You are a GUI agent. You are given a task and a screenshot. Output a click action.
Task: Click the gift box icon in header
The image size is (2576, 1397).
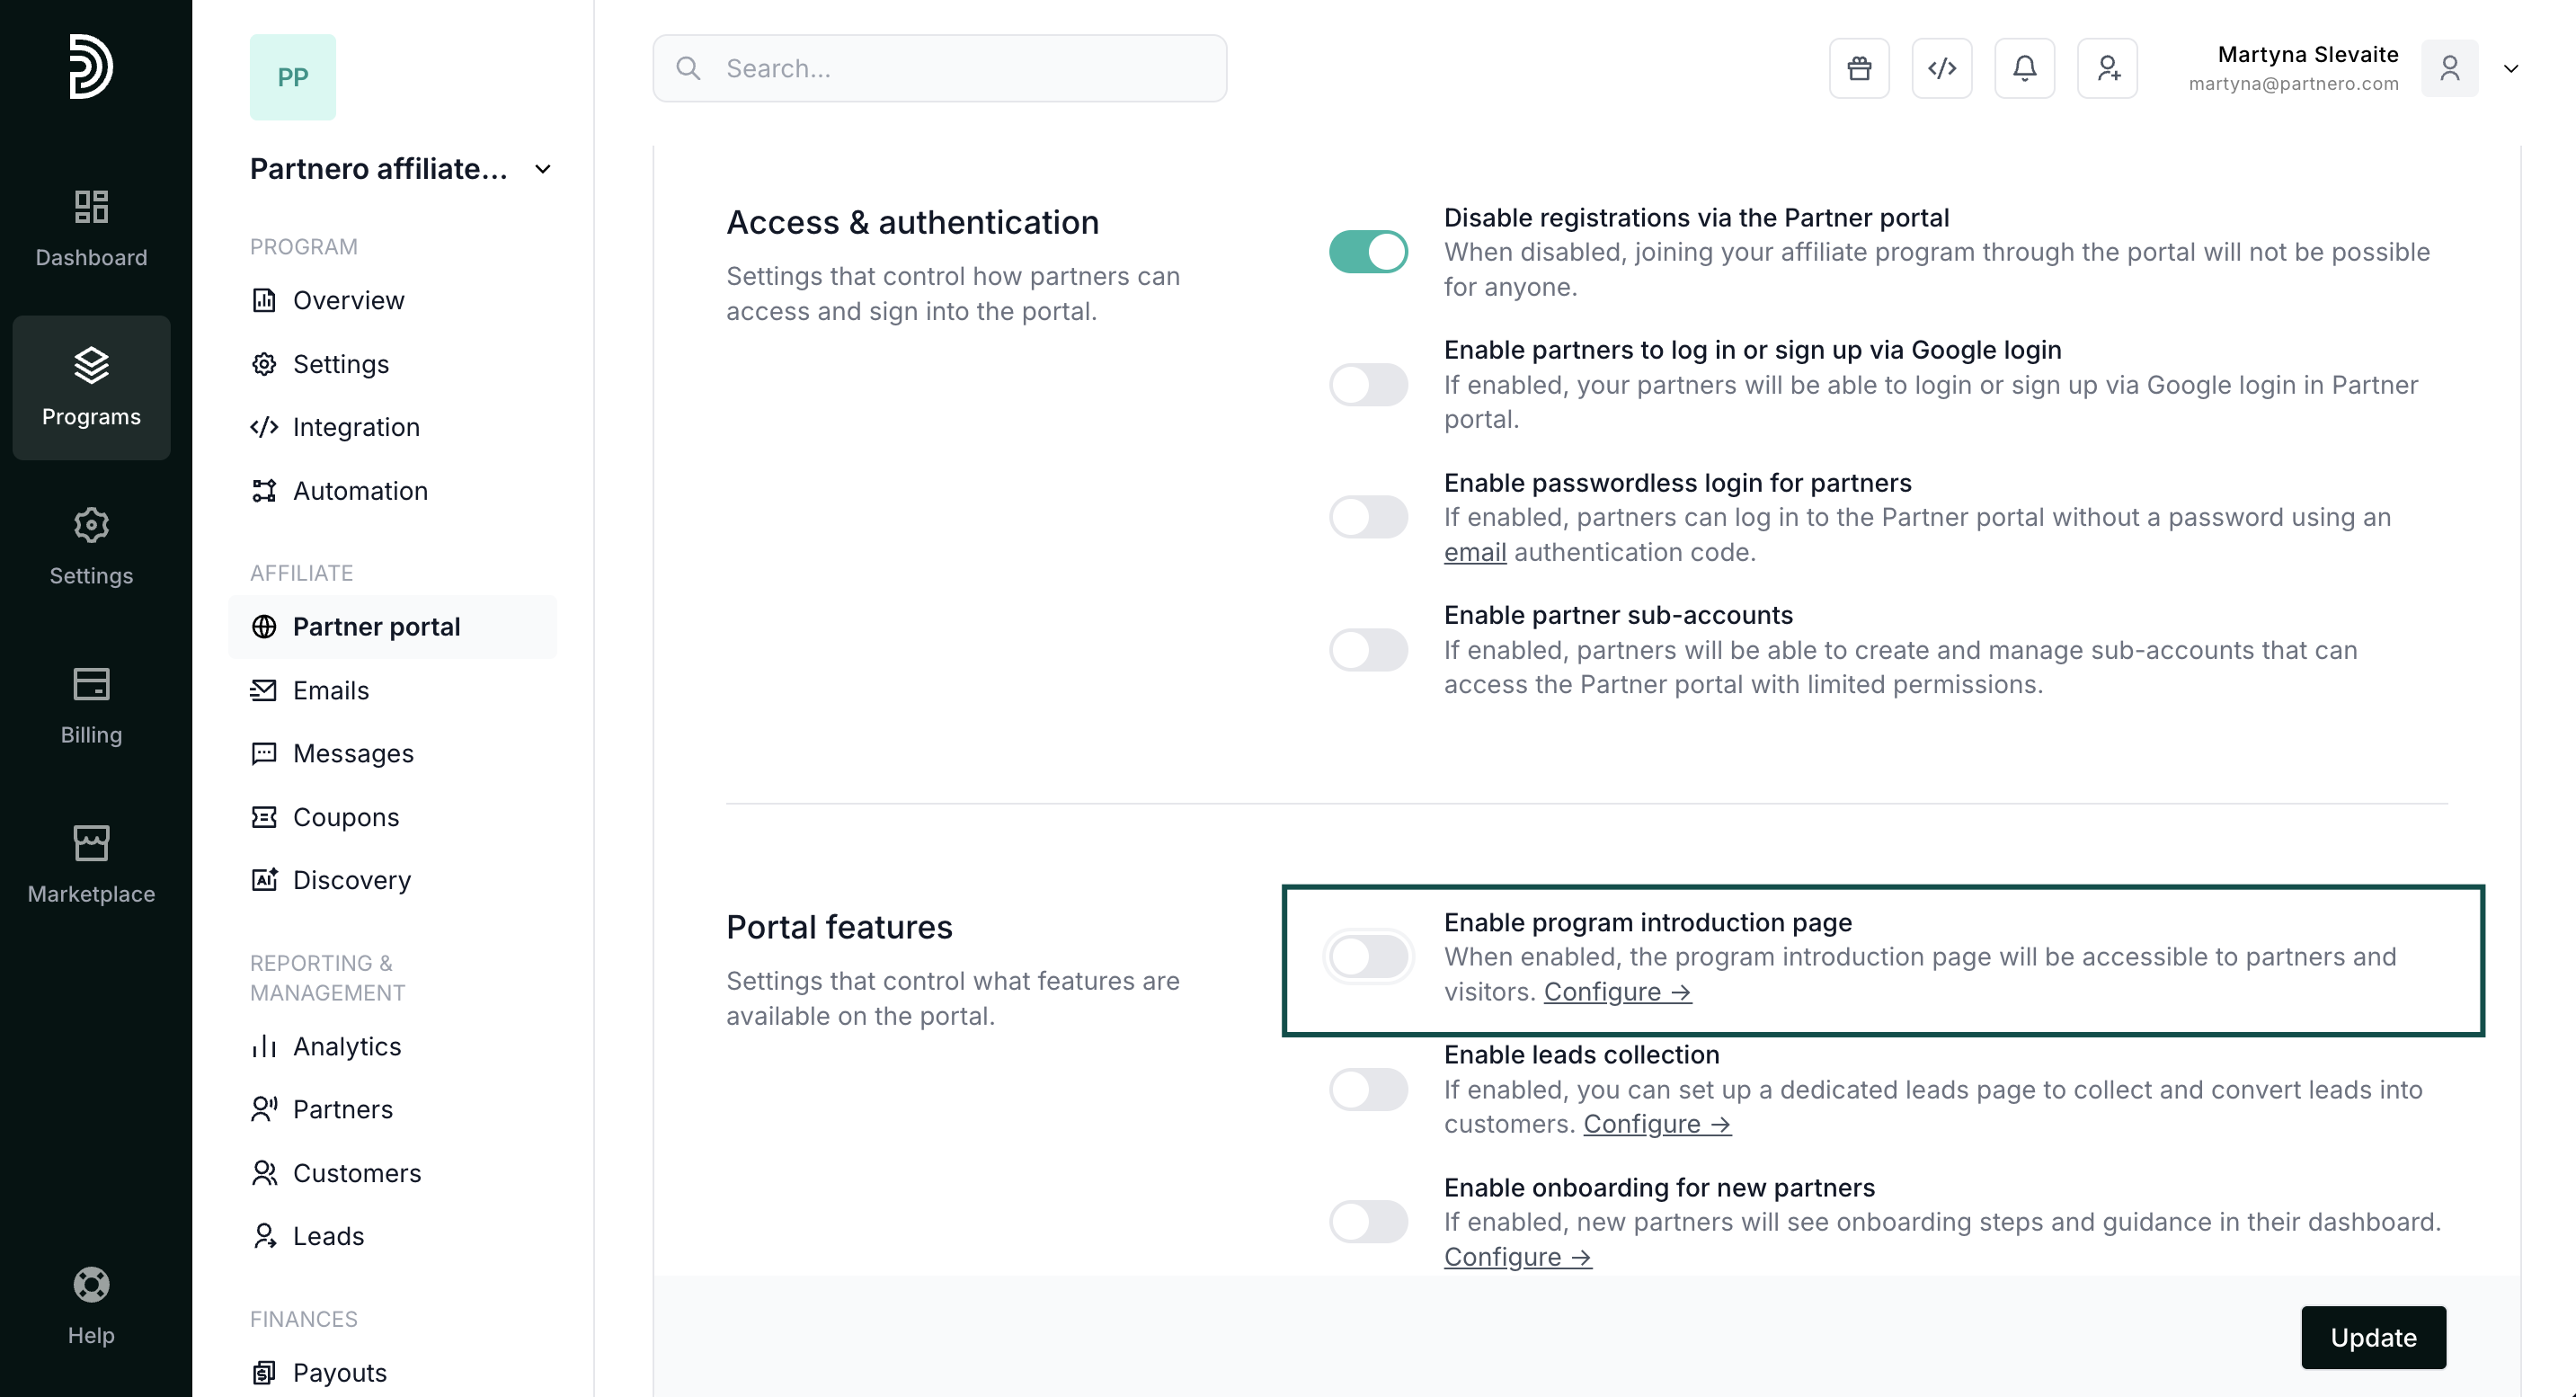click(1858, 68)
